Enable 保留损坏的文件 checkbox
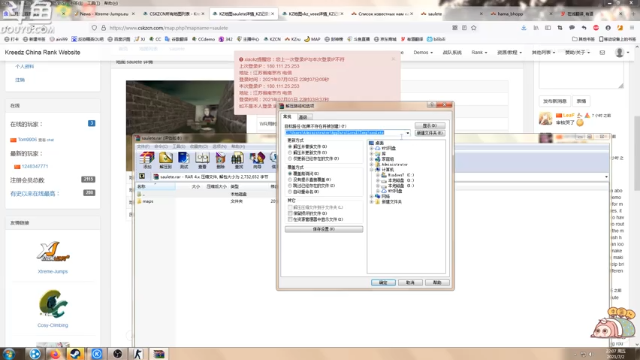The image size is (640, 360). [290, 213]
